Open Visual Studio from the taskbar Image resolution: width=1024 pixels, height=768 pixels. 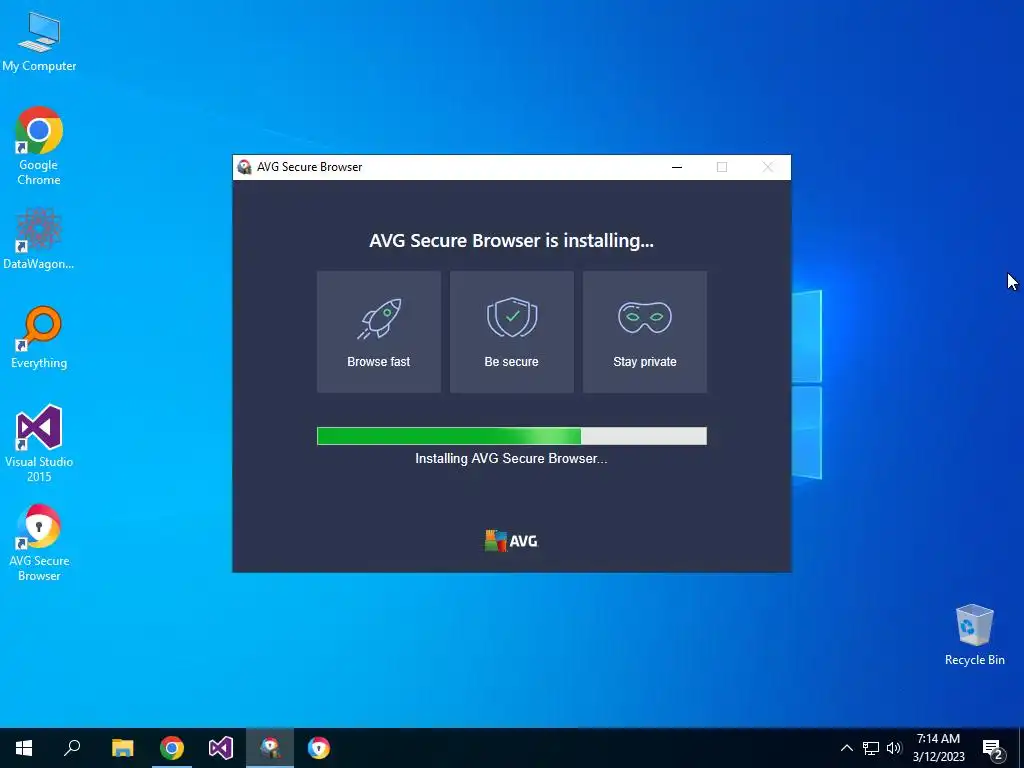click(x=221, y=748)
